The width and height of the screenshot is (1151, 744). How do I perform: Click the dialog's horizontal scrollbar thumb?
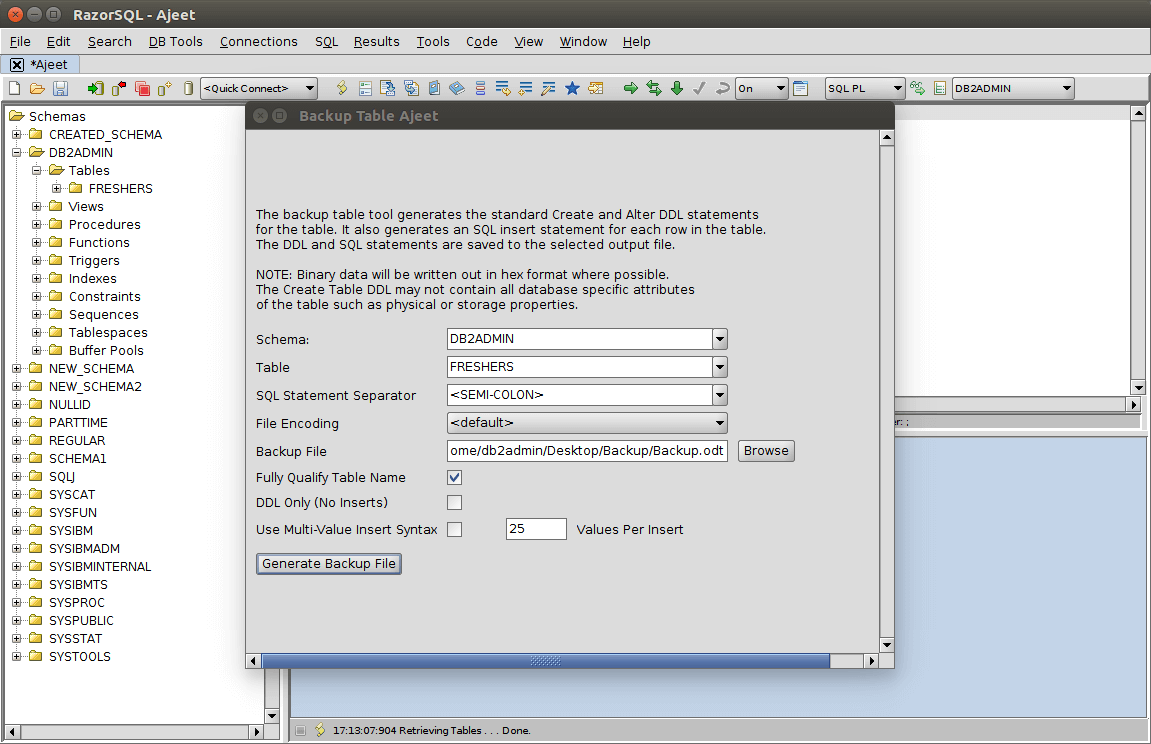click(x=545, y=661)
